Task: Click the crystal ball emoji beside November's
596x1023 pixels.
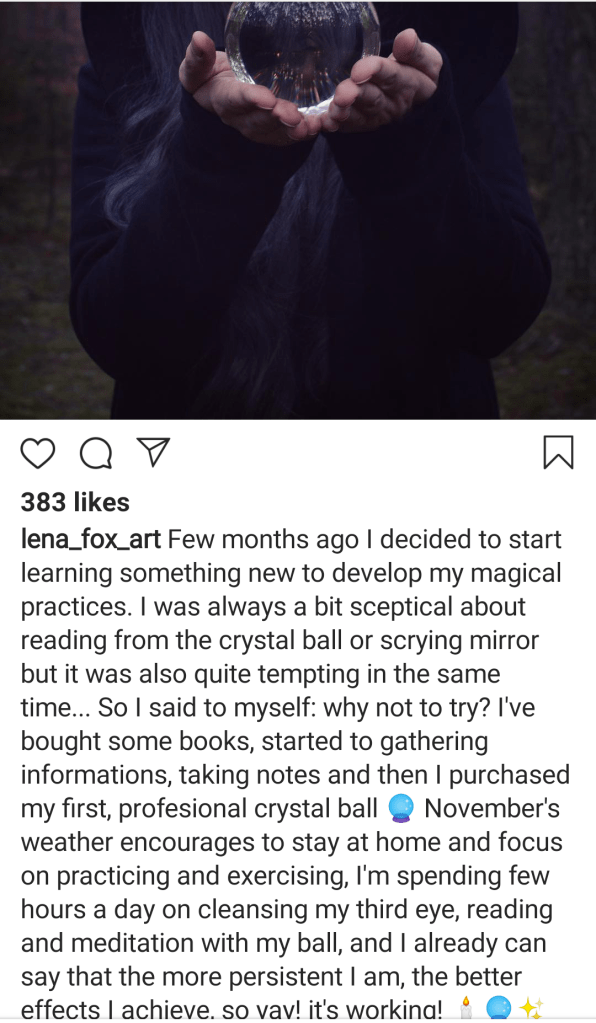Action: coord(401,808)
